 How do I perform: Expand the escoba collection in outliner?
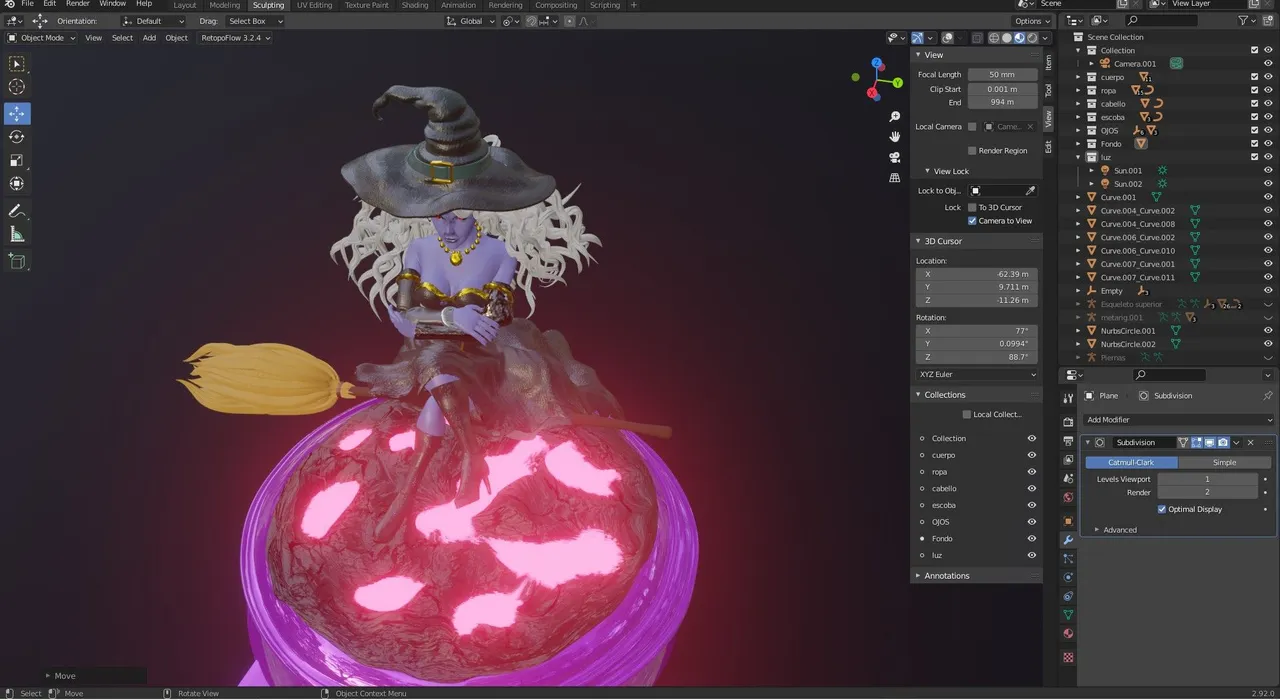pos(1078,117)
